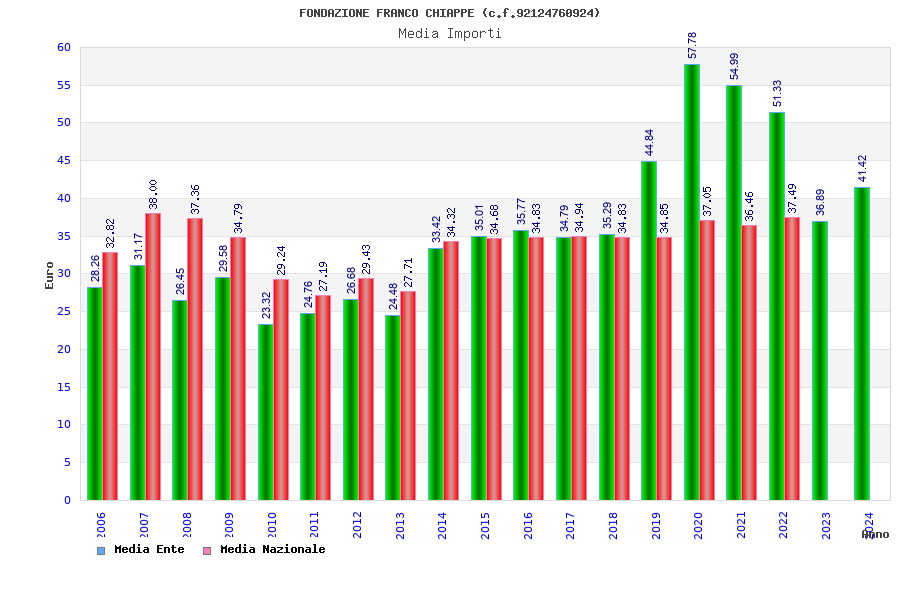Click the 2012 green bar labeled 26.68
The width and height of the screenshot is (900, 600).
(351, 400)
